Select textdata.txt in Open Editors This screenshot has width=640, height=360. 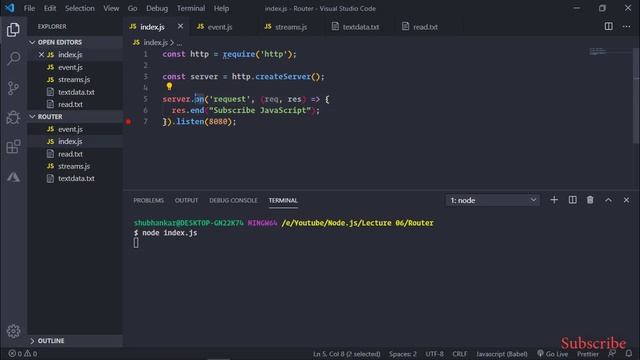75,92
